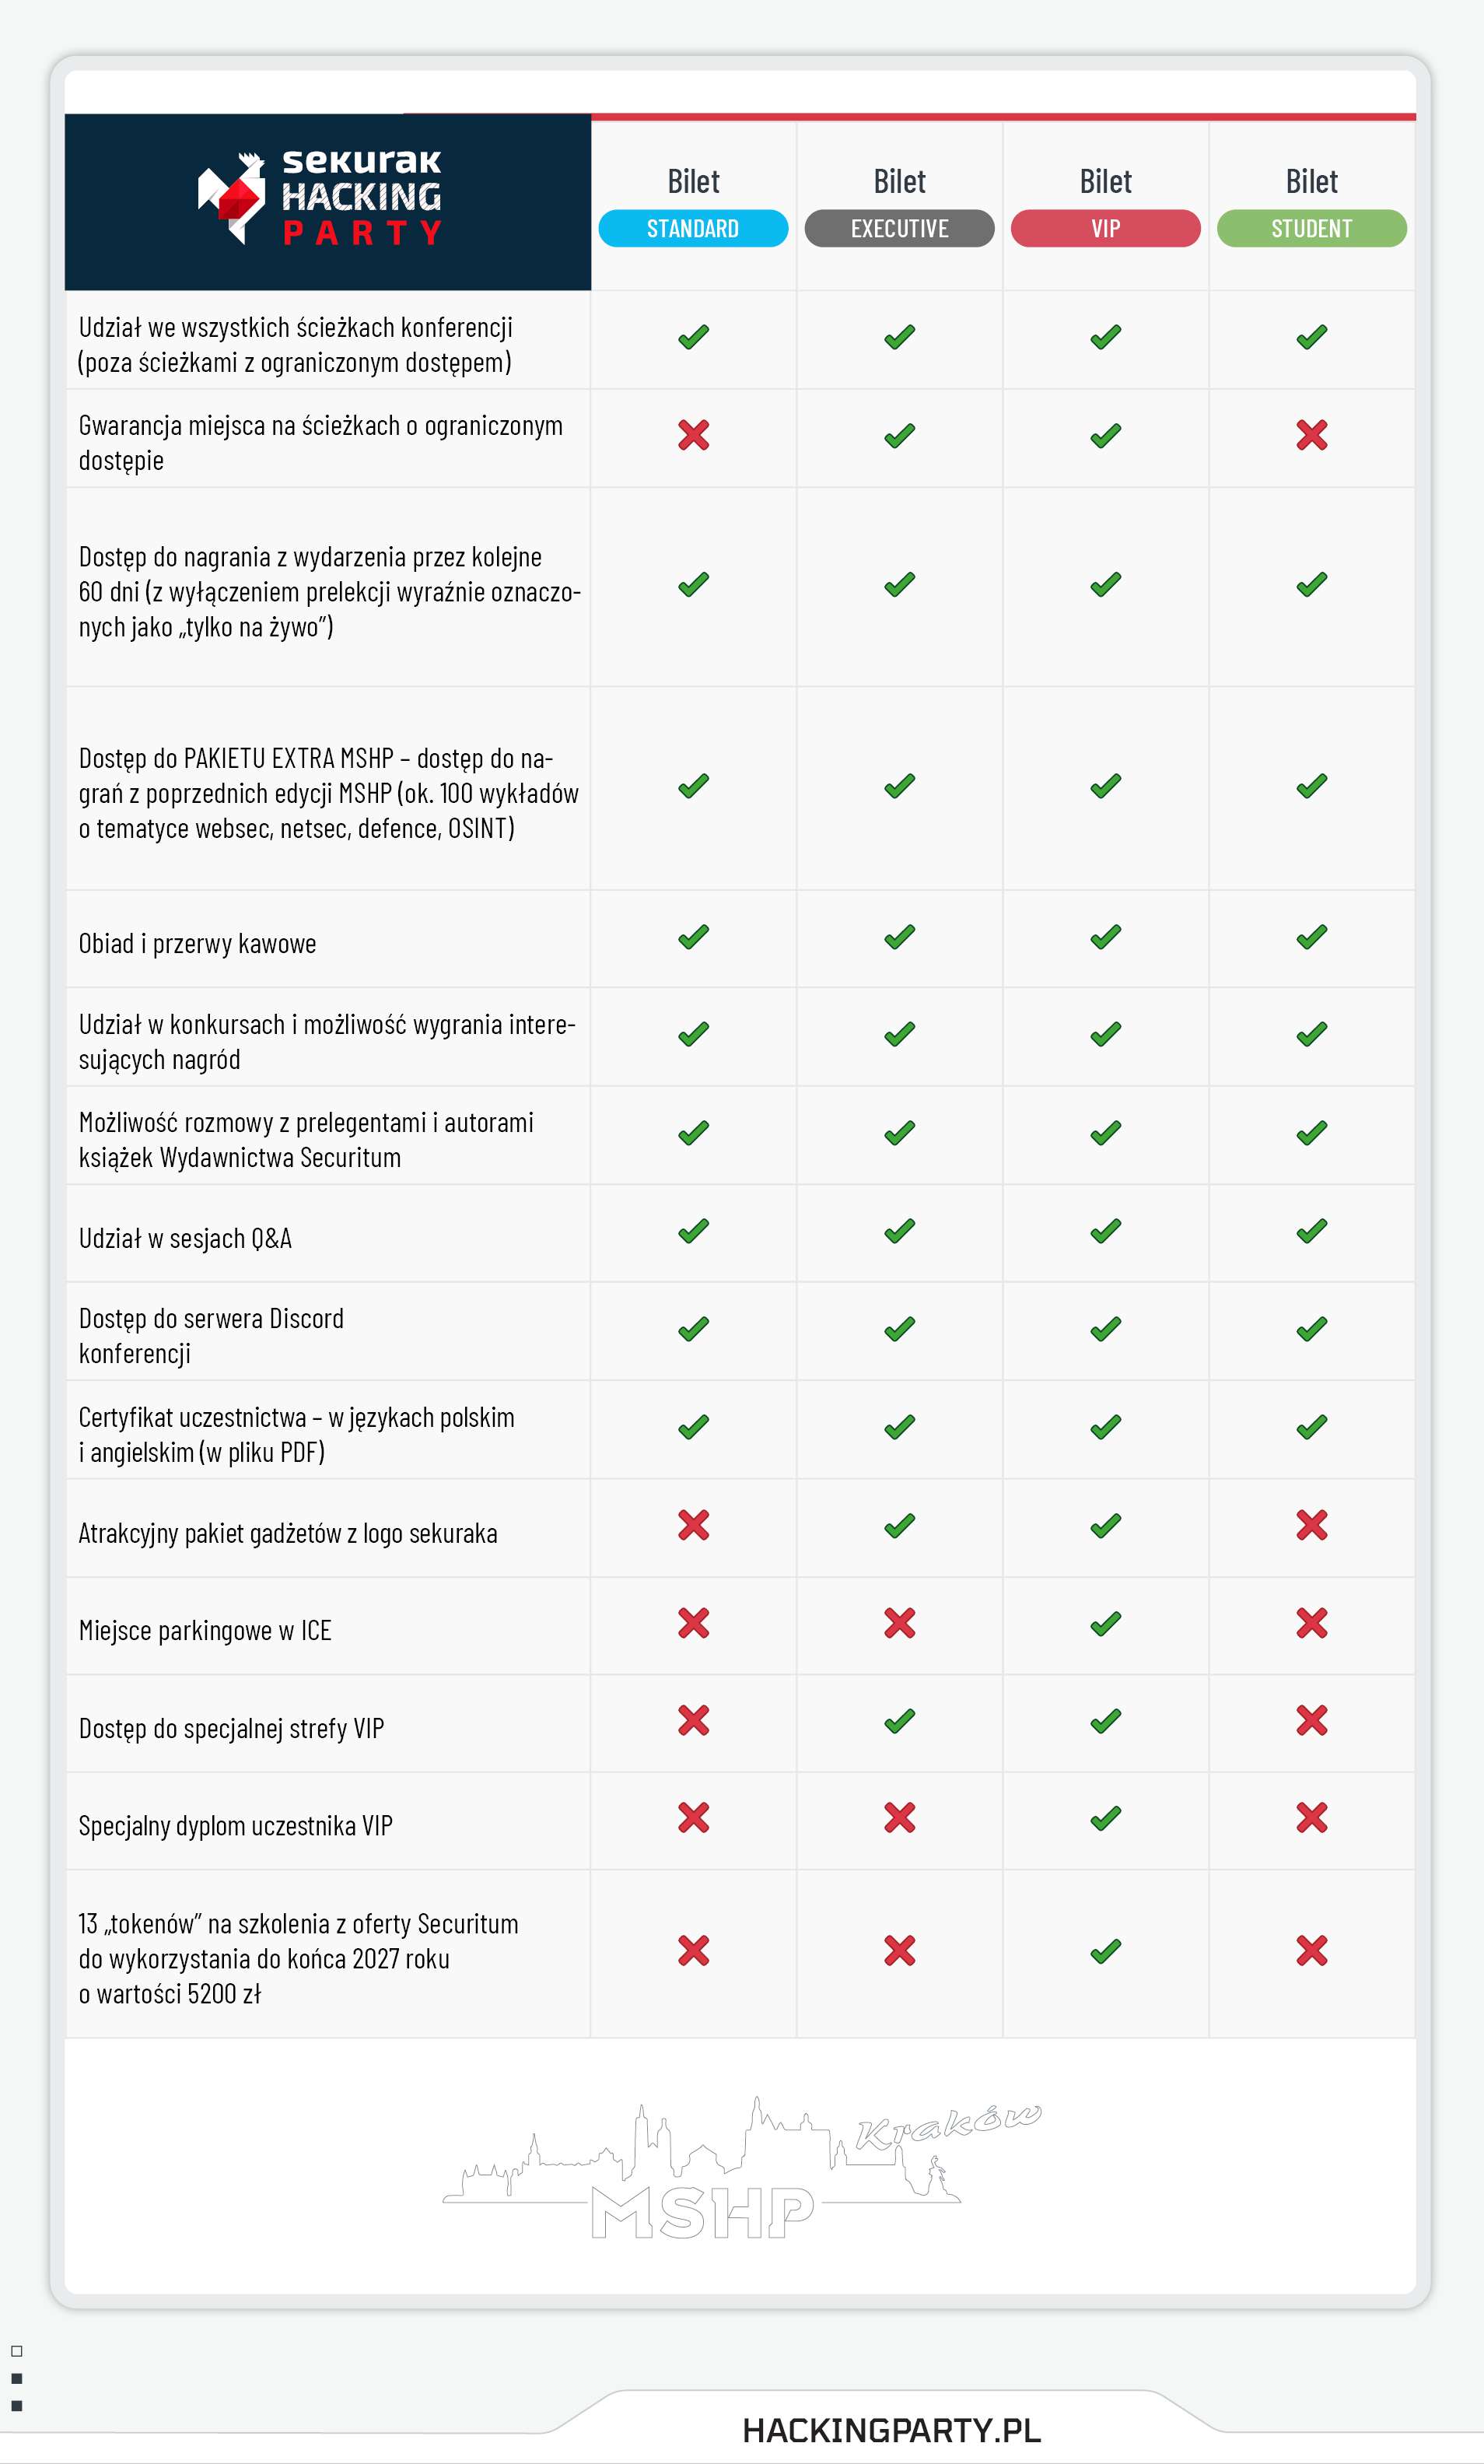Click Executive's red cross for parking at ICE

click(899, 1623)
